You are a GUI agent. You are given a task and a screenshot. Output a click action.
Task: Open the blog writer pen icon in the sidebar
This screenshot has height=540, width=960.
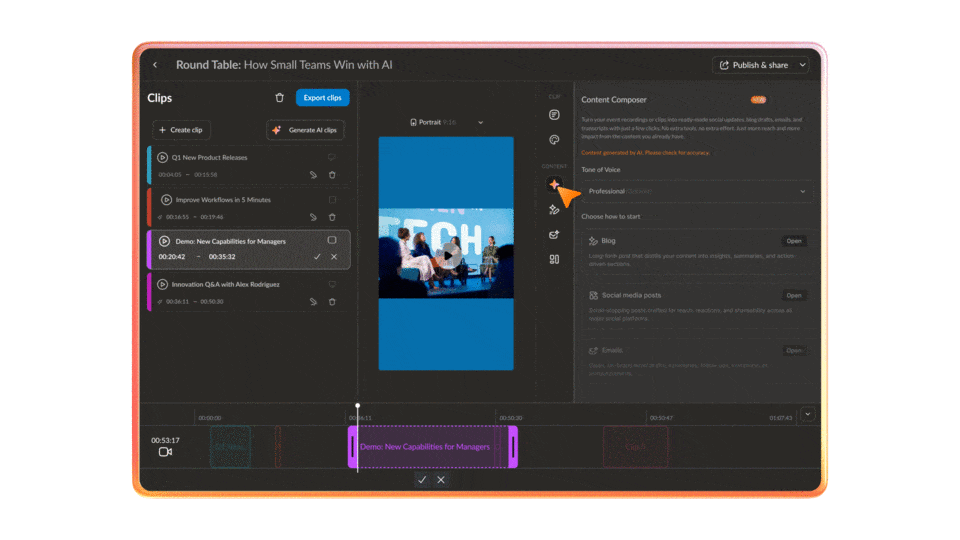554,210
